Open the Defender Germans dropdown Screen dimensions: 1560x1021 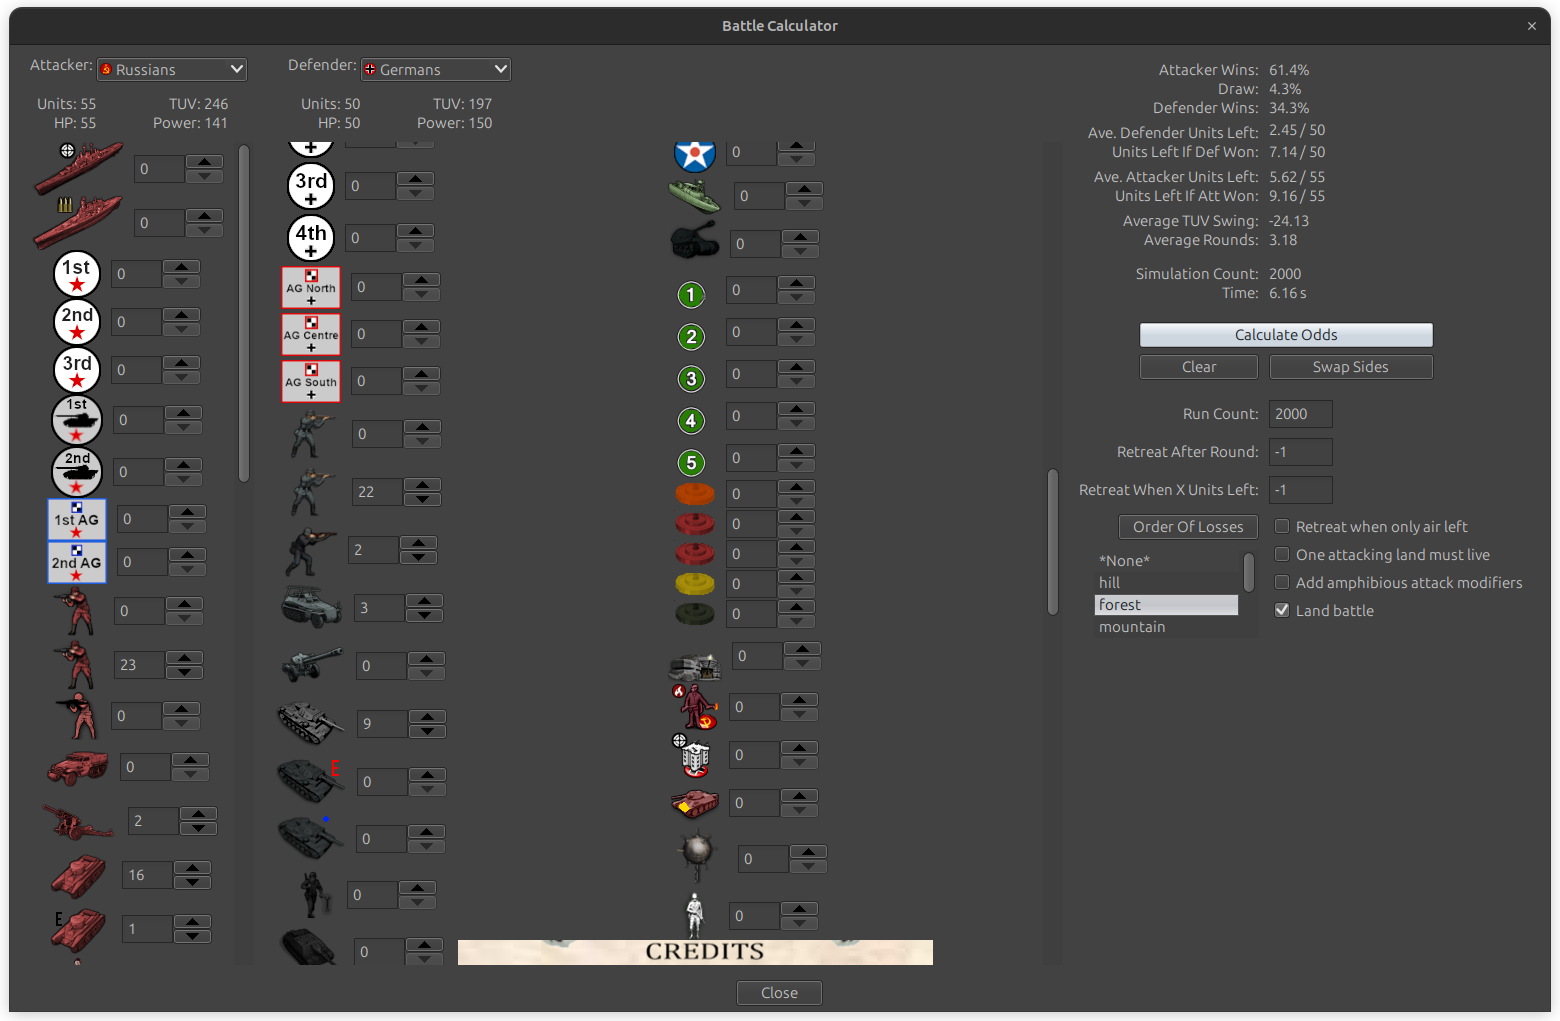(435, 69)
